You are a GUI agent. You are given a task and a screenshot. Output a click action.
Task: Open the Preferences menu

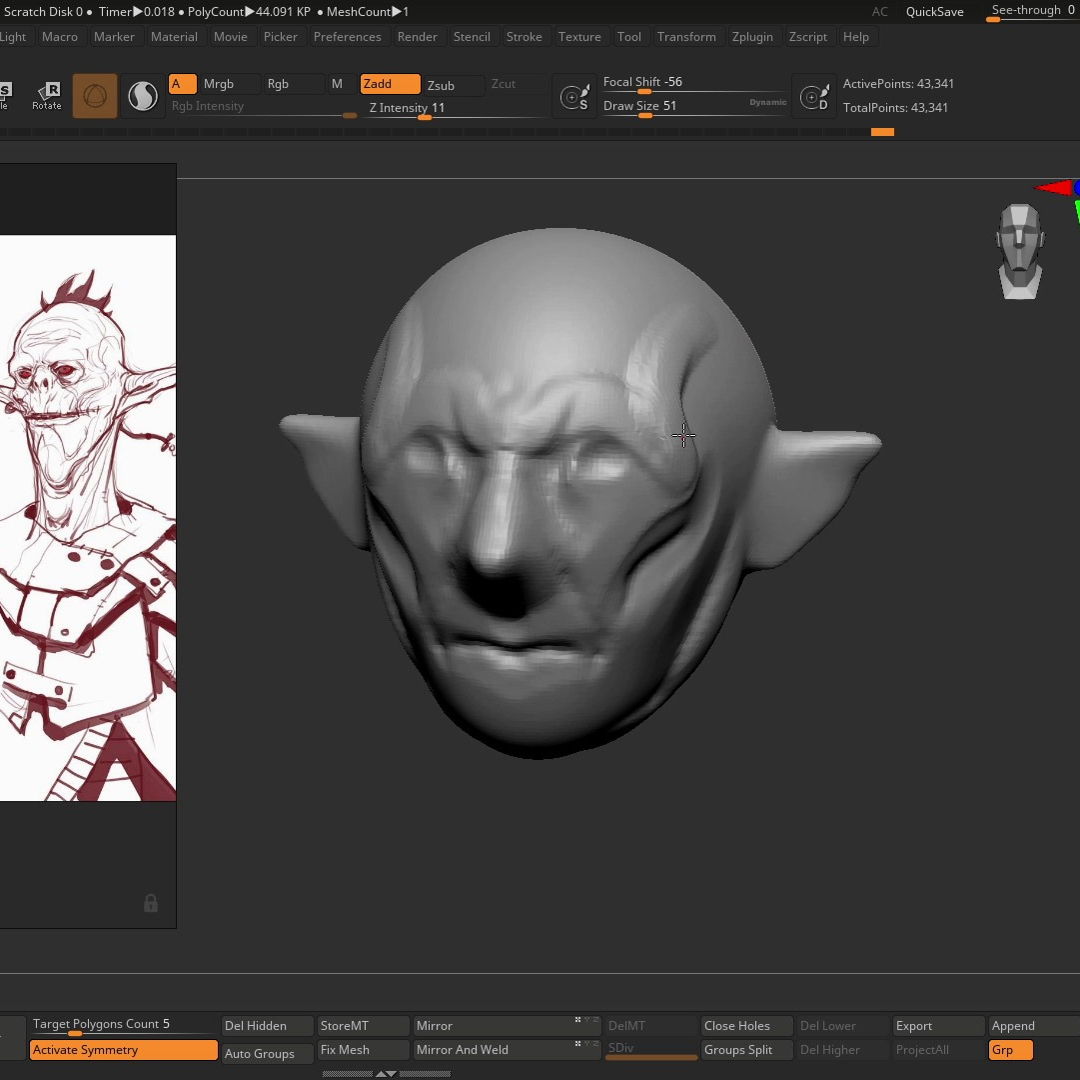pyautogui.click(x=347, y=36)
